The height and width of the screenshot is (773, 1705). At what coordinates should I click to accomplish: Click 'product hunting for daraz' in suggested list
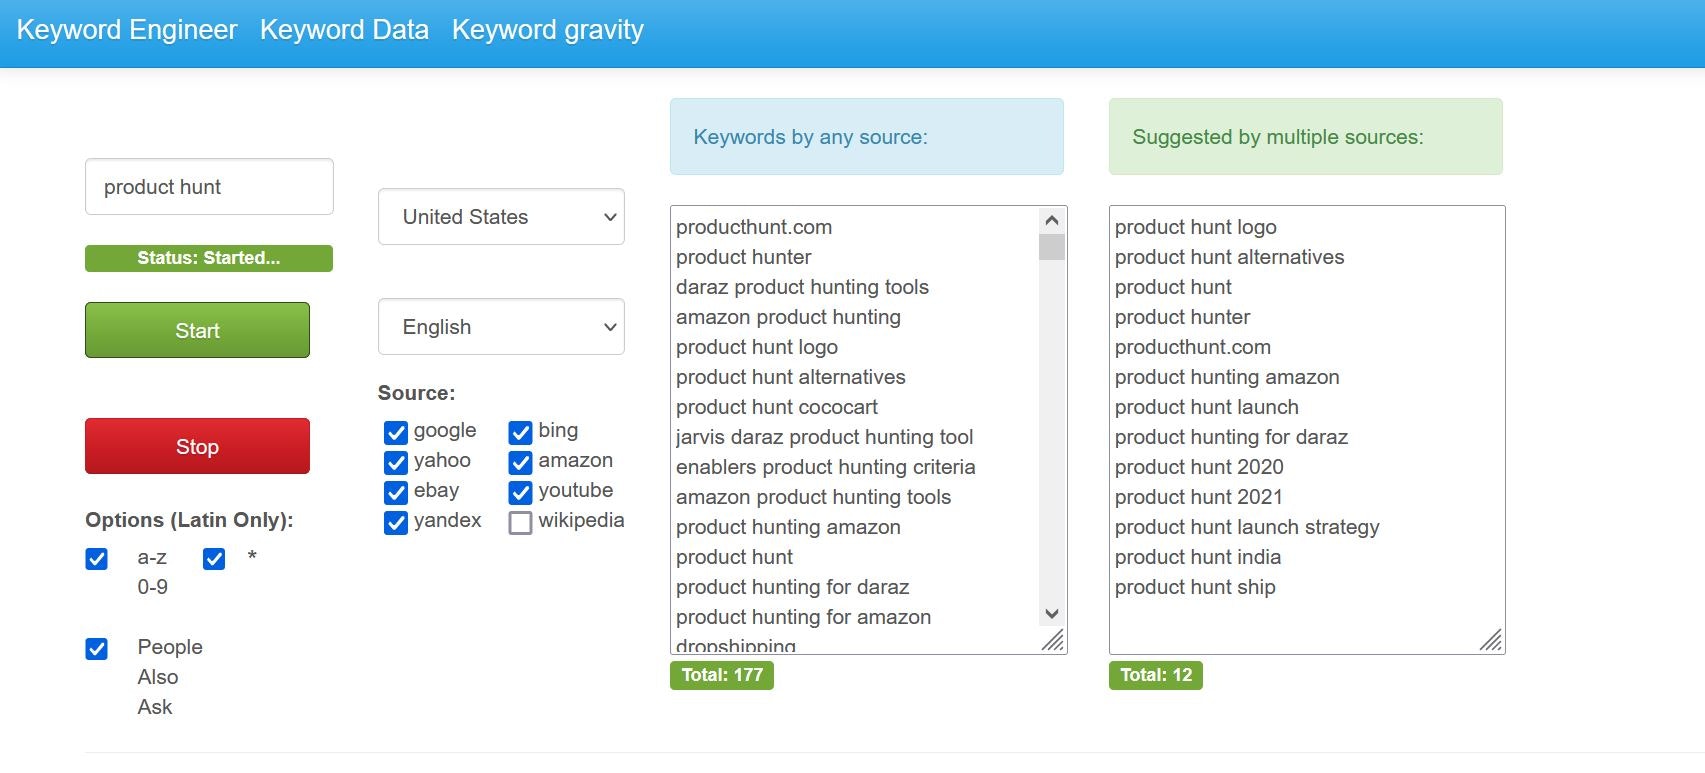1231,437
